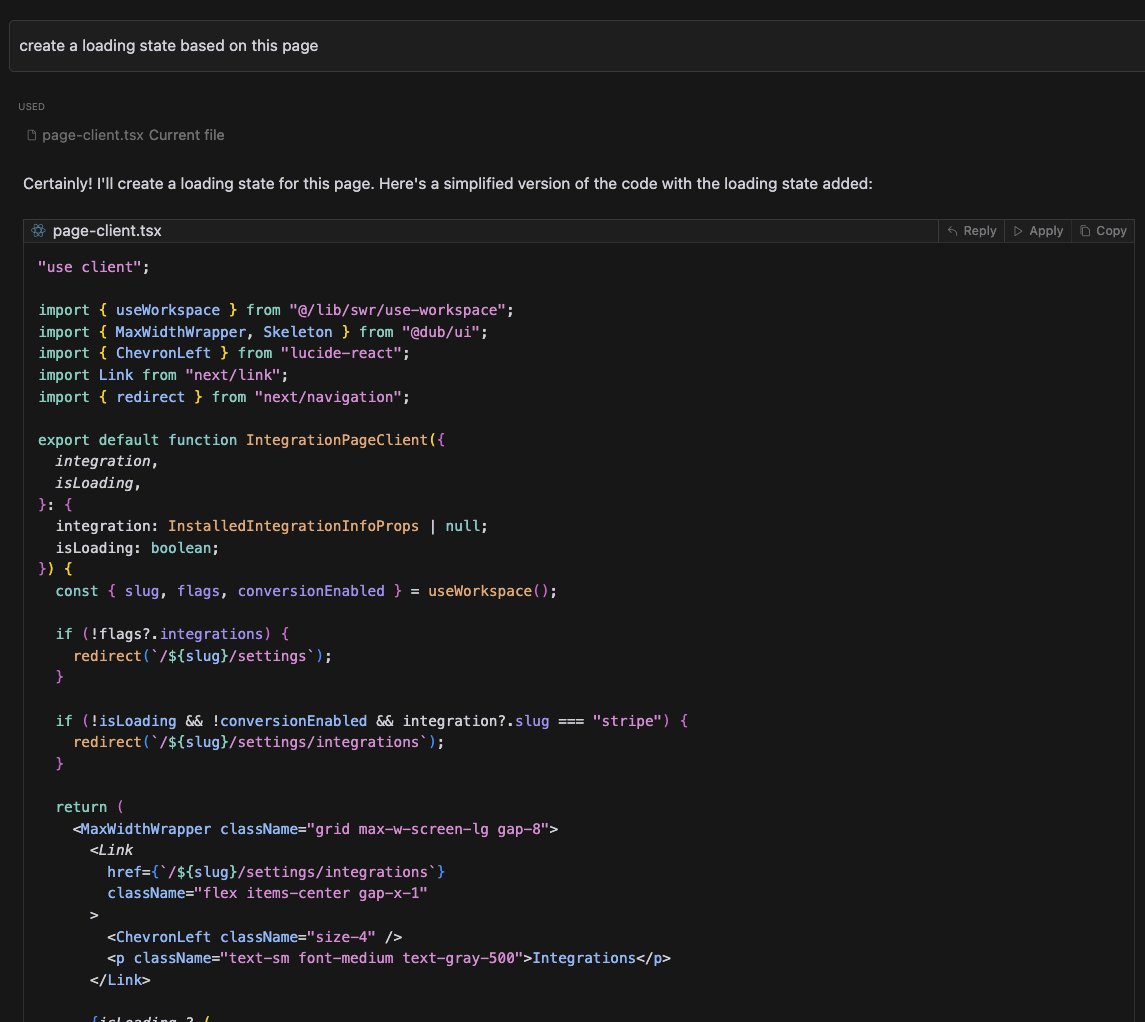This screenshot has width=1145, height=1022.
Task: Click the isLoading: boolean line
Action: pyautogui.click(x=137, y=548)
